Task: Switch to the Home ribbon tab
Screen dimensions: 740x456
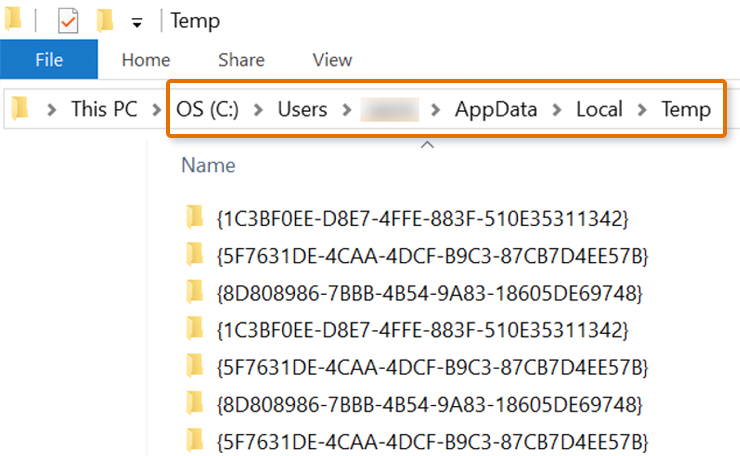Action: point(146,60)
